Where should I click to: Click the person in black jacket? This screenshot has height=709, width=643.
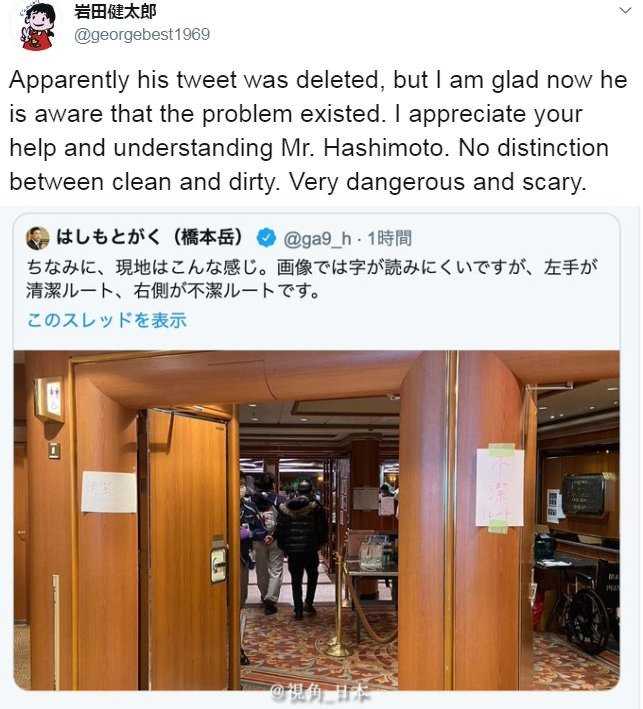click(x=301, y=548)
